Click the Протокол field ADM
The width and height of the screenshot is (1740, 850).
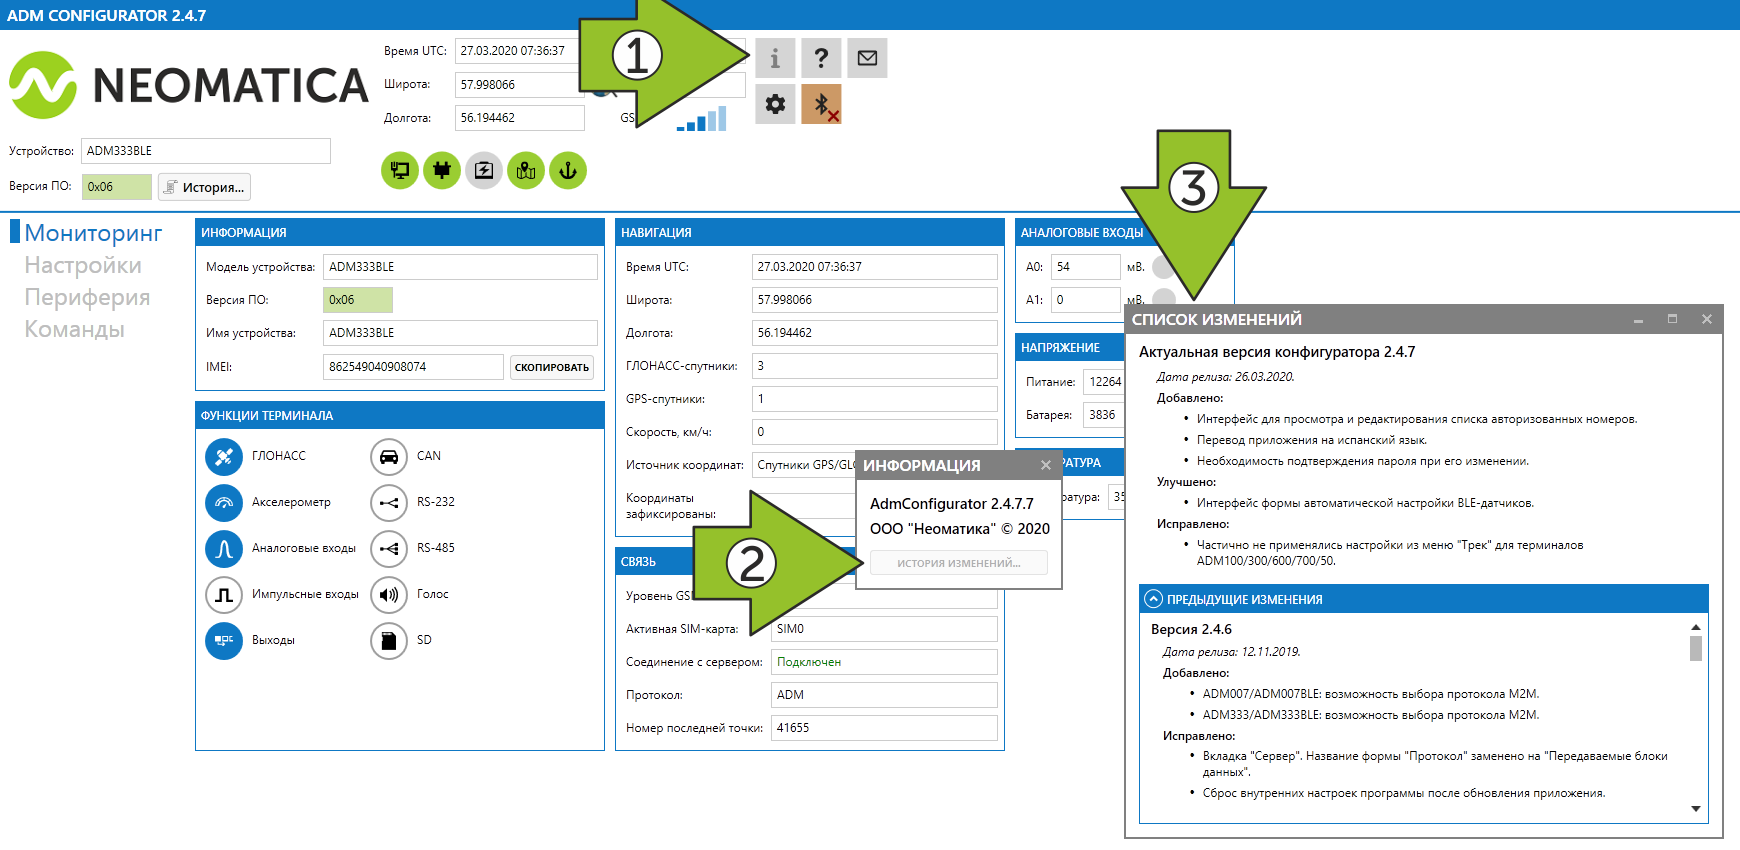[x=884, y=695]
